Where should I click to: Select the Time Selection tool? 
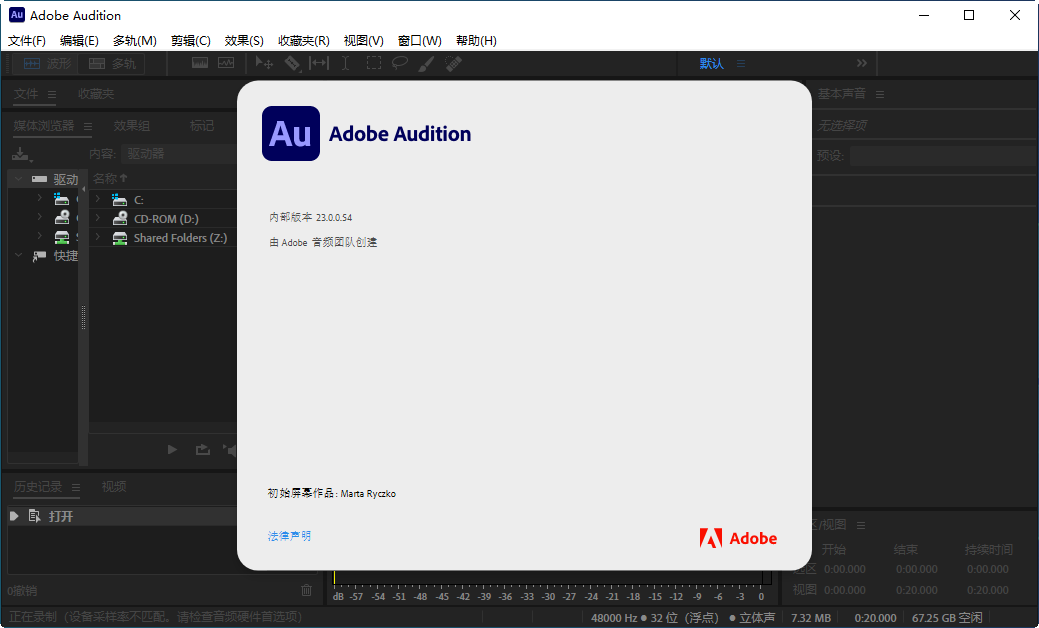346,63
